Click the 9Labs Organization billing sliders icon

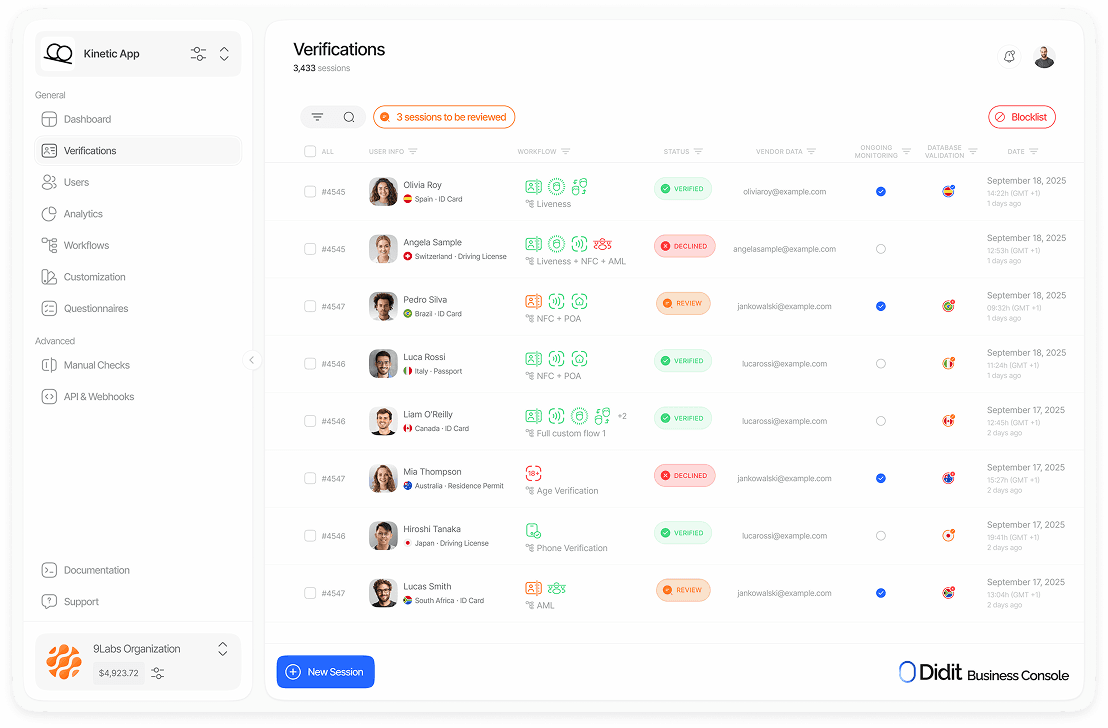pos(158,674)
